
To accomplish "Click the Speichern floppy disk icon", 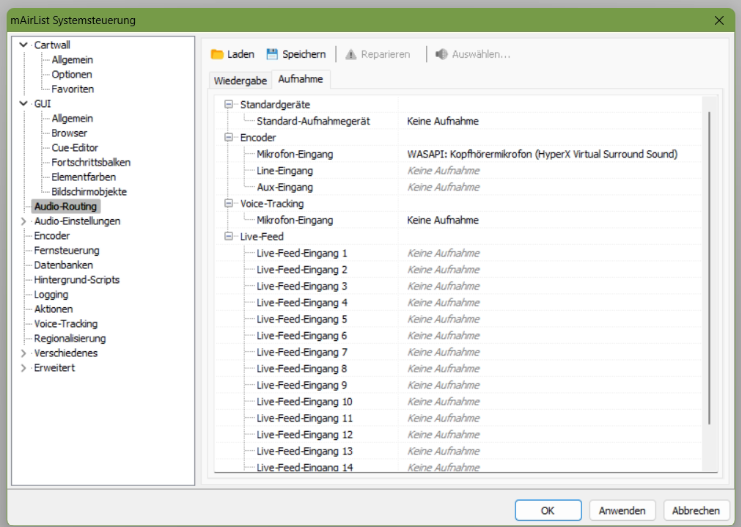I will pos(272,54).
